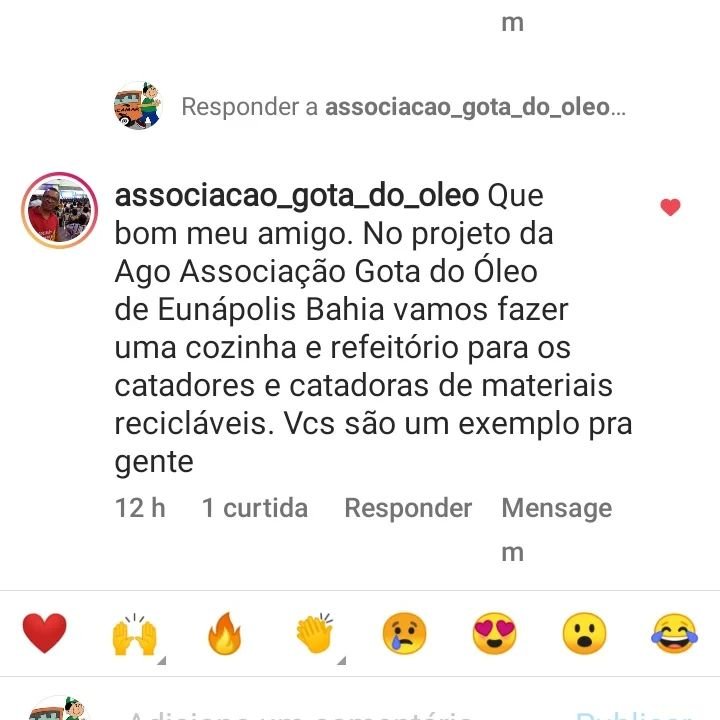Image resolution: width=720 pixels, height=720 pixels.
Task: Open the commenter's story profile picture
Action: 59,210
